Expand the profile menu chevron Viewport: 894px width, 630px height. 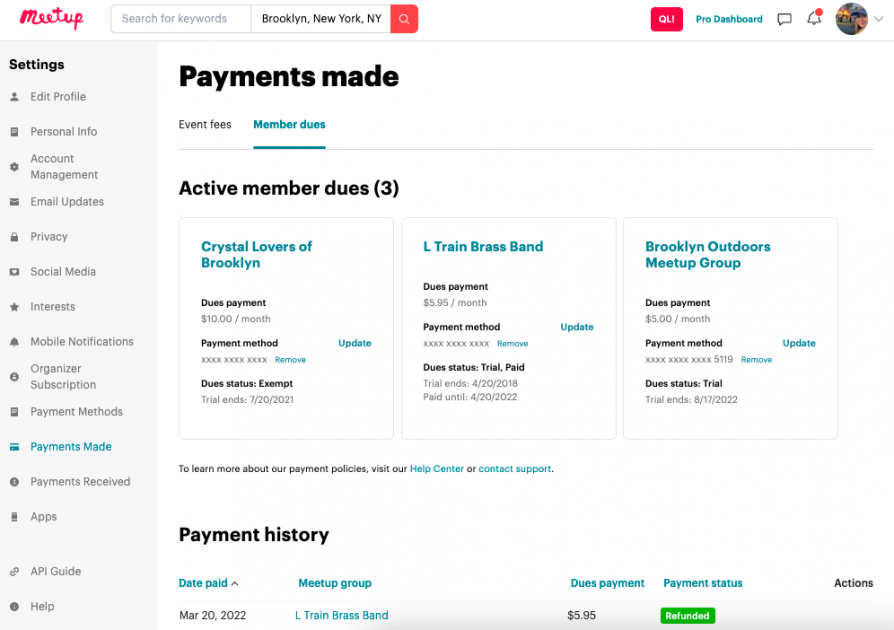tap(879, 19)
